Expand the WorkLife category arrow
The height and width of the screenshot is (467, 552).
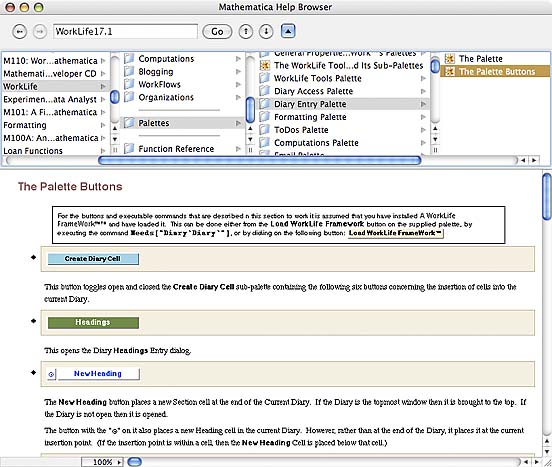(x=103, y=86)
